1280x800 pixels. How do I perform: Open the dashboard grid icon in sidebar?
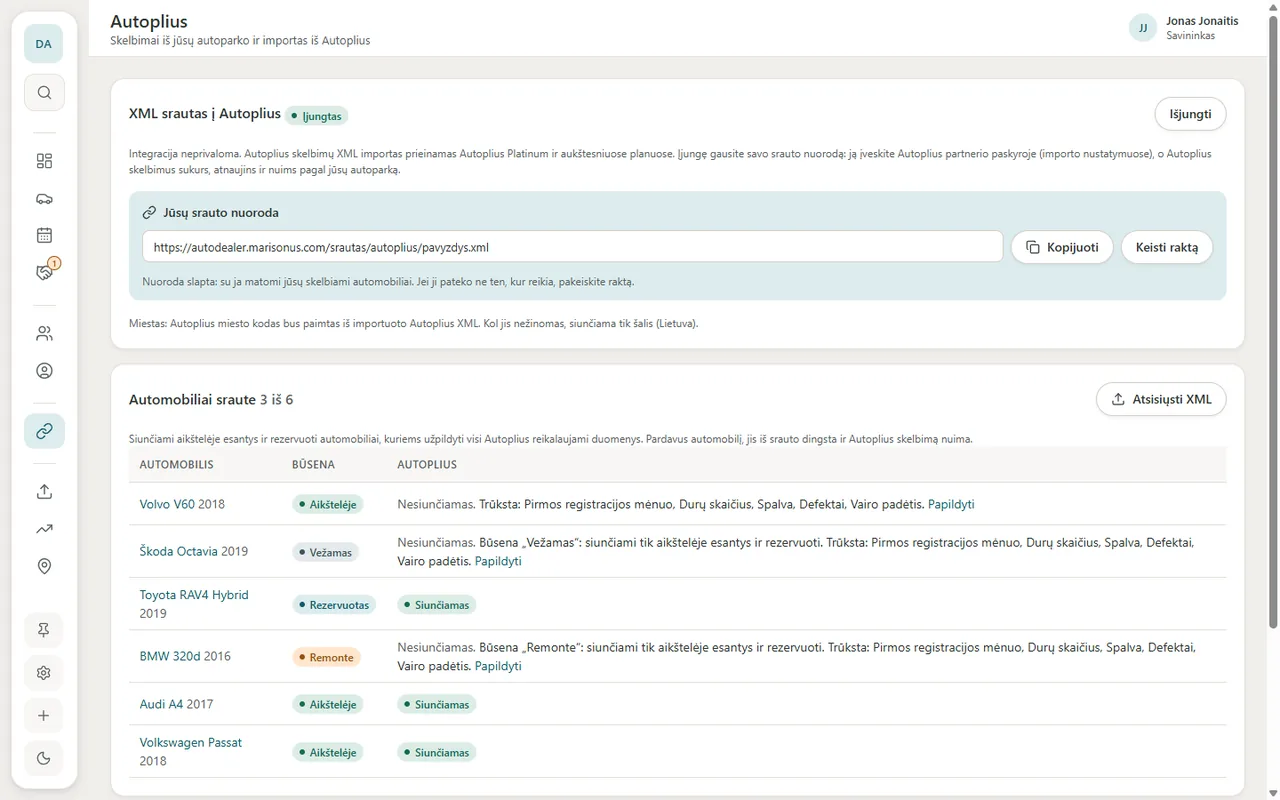click(x=44, y=161)
